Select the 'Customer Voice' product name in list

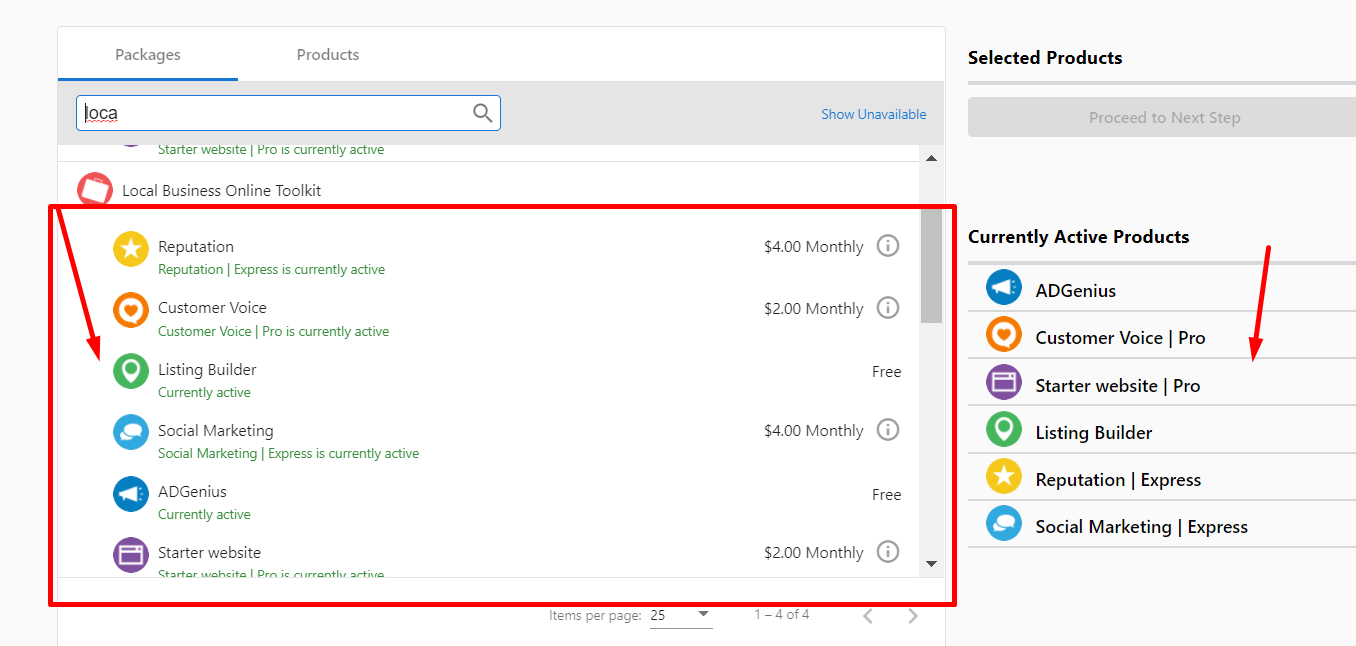coord(212,308)
